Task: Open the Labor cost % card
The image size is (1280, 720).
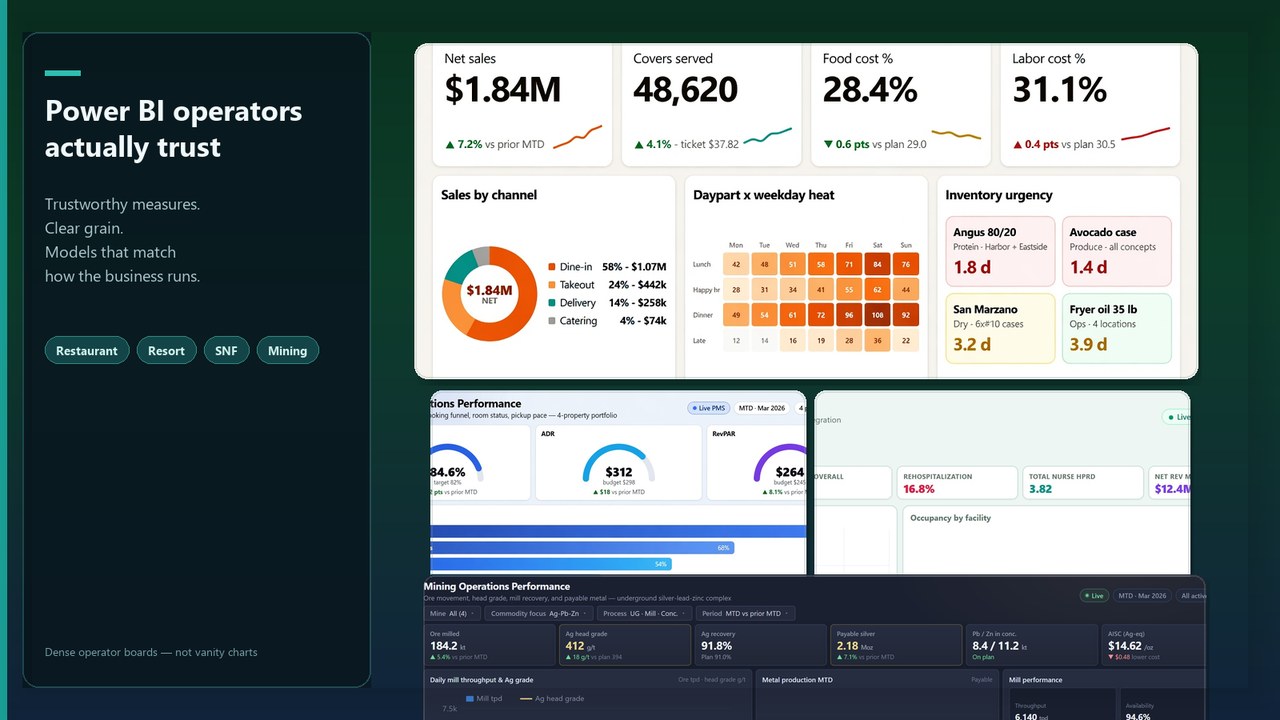Action: 1092,106
